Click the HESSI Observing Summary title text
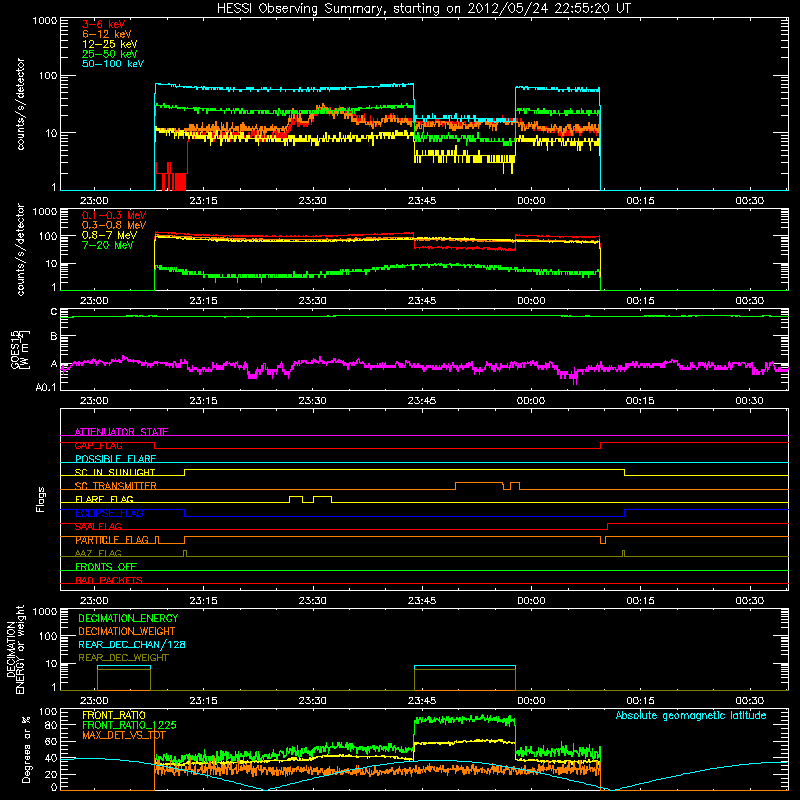 (423, 9)
